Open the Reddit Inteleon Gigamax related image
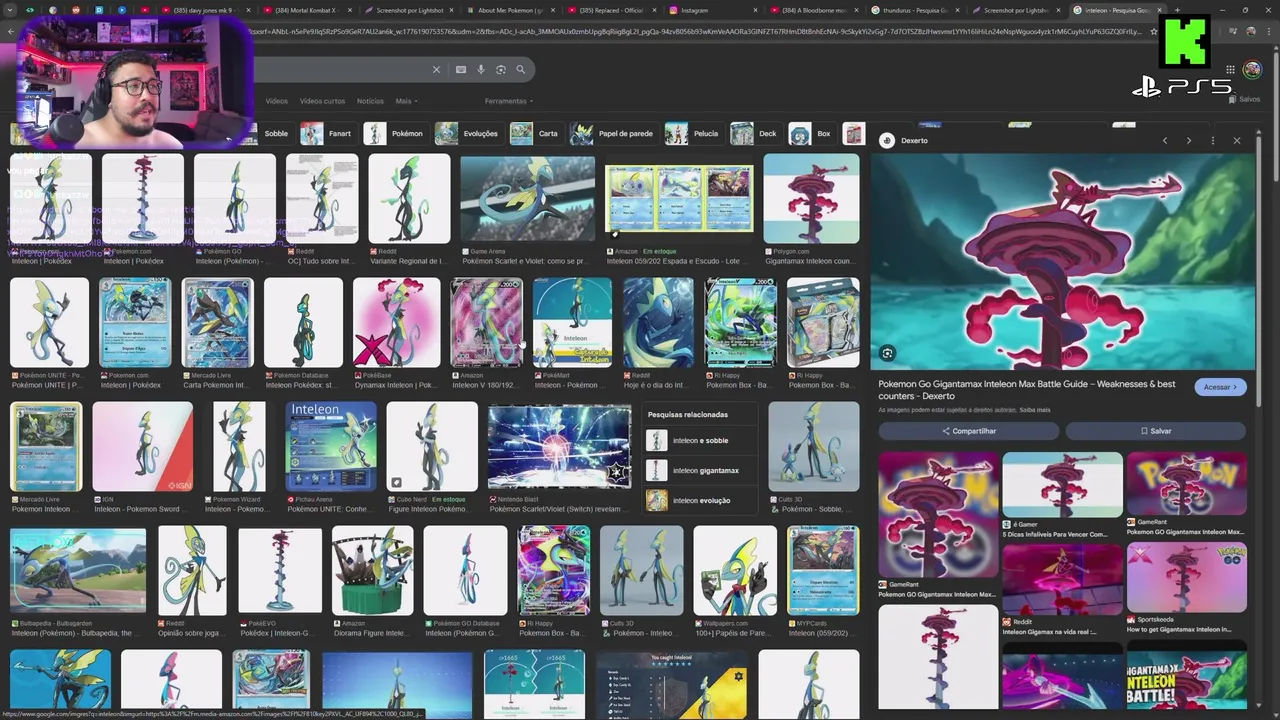 [1062, 578]
